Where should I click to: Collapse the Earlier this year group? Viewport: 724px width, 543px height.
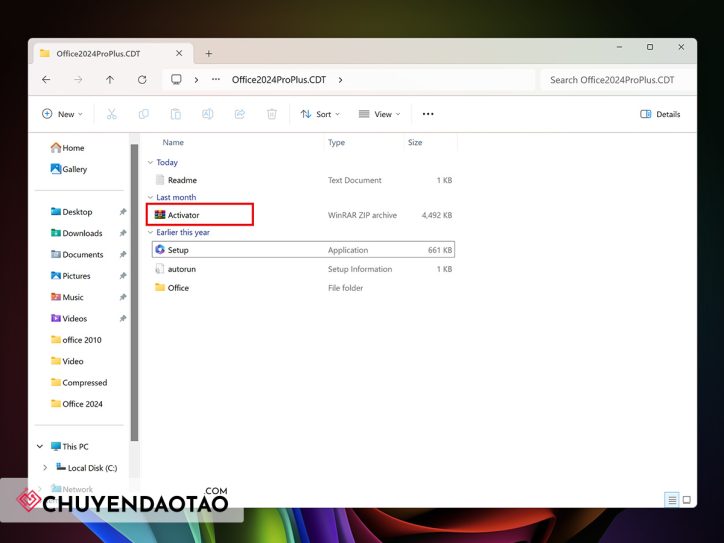point(150,232)
